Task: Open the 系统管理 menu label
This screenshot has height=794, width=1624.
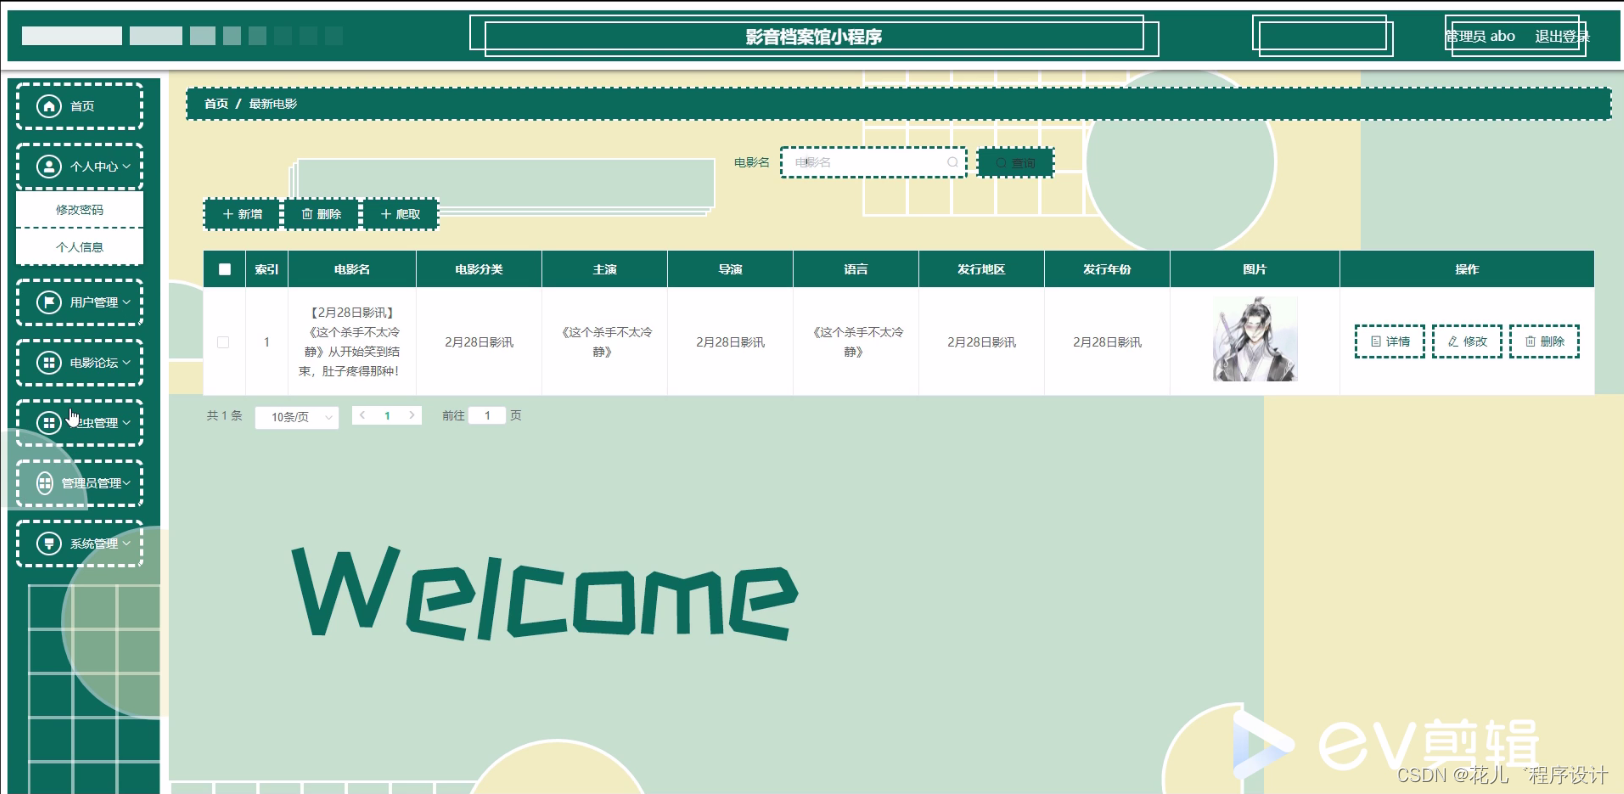Action: coord(94,544)
